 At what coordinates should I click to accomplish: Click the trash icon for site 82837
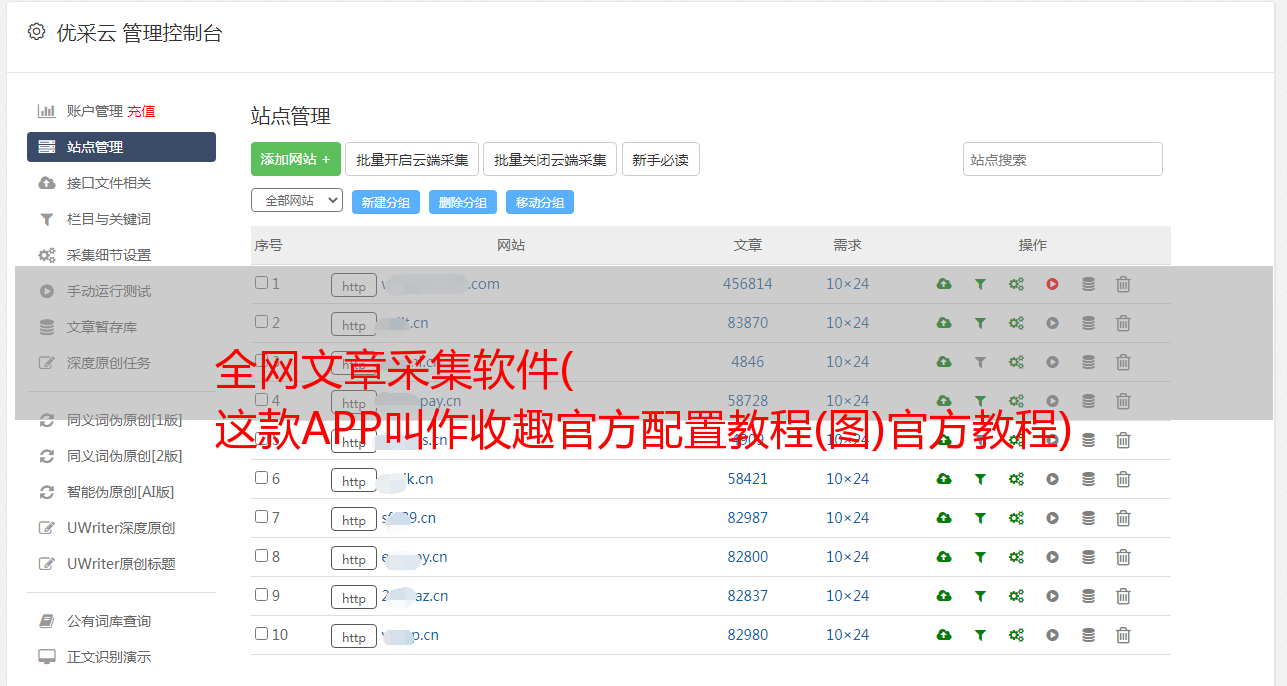pyautogui.click(x=1123, y=596)
